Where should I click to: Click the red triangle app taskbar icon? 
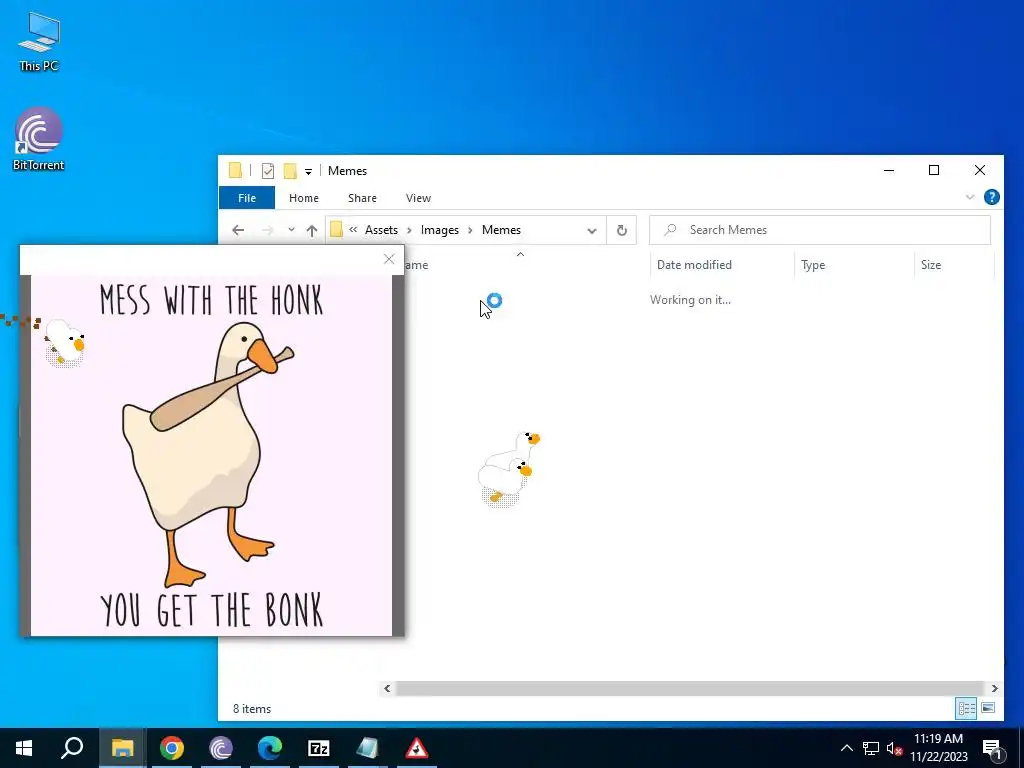417,748
